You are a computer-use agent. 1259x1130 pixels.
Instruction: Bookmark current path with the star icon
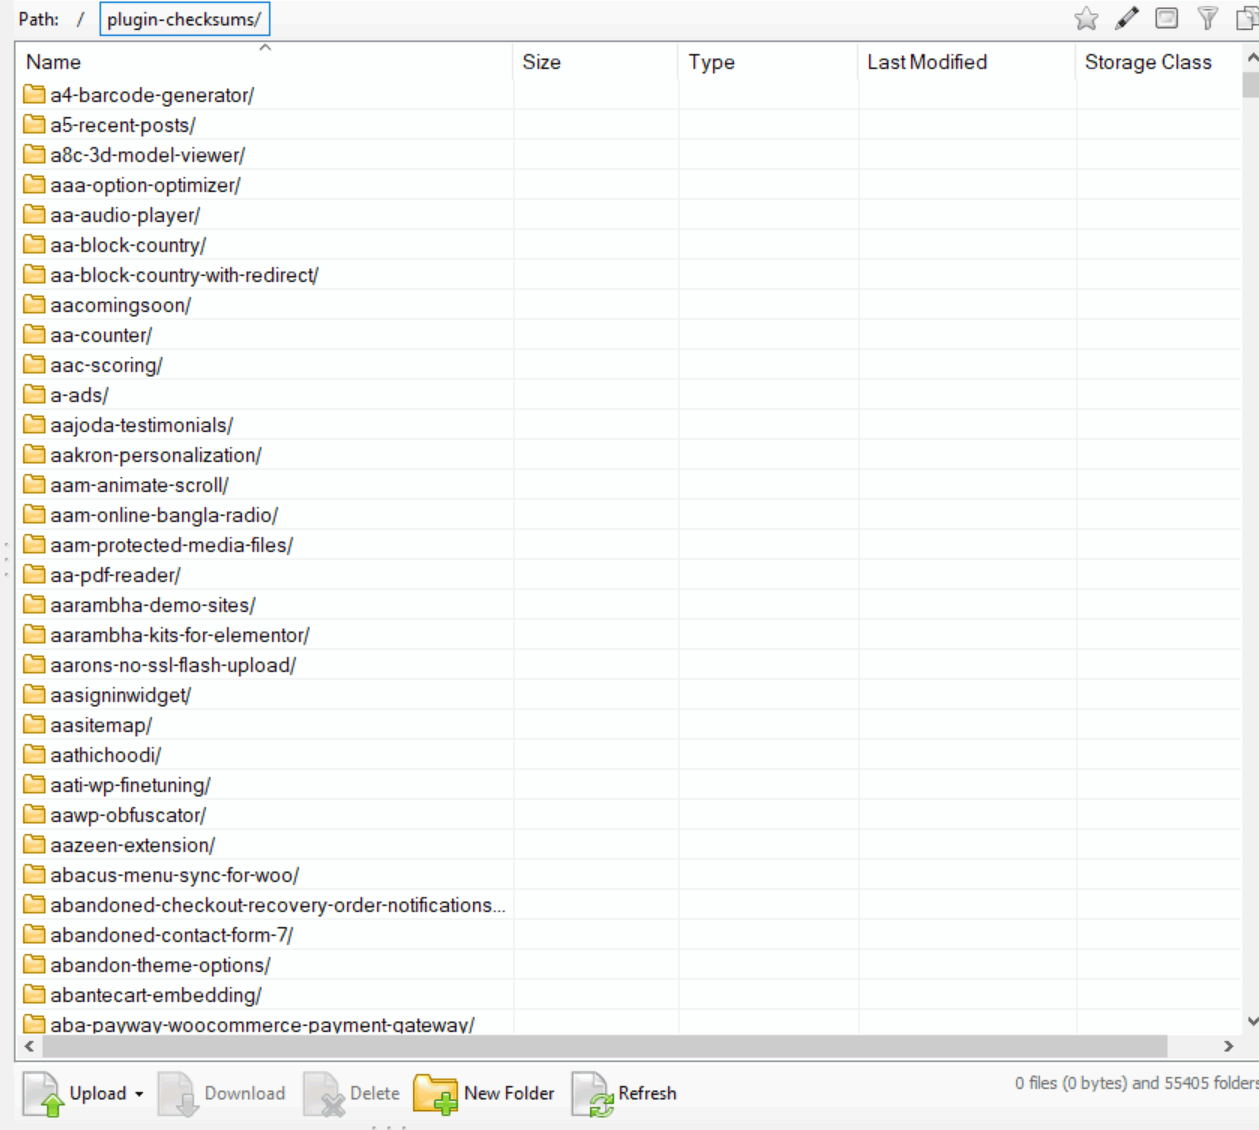tap(1086, 18)
